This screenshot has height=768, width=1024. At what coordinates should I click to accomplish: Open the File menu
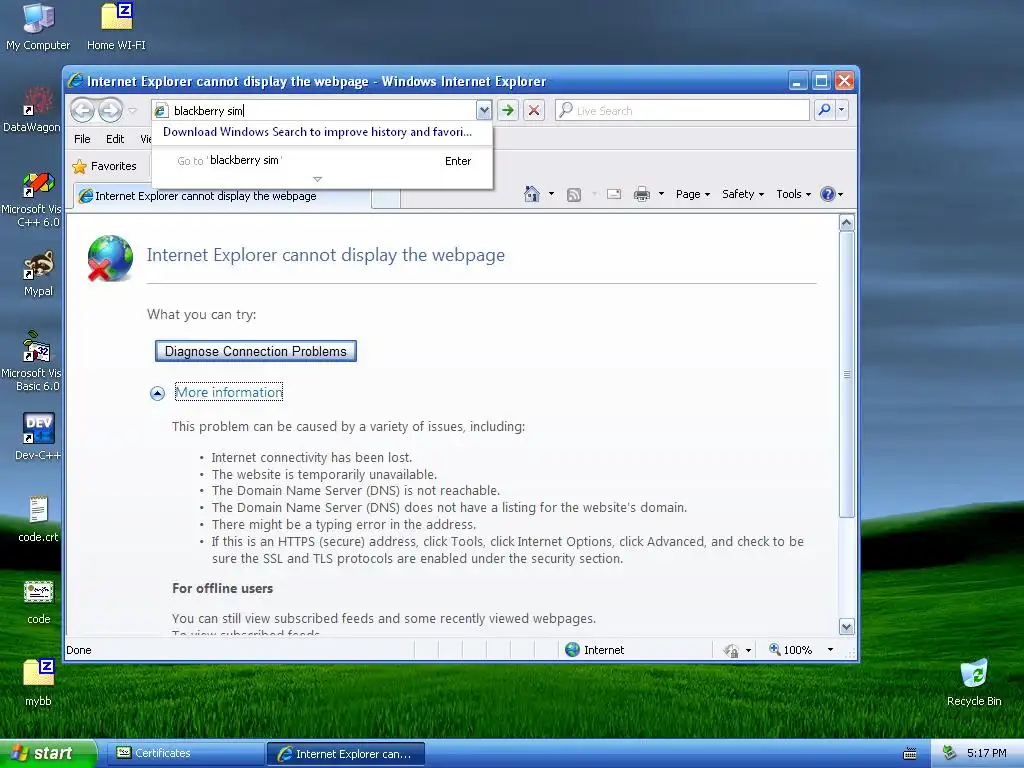coord(82,139)
